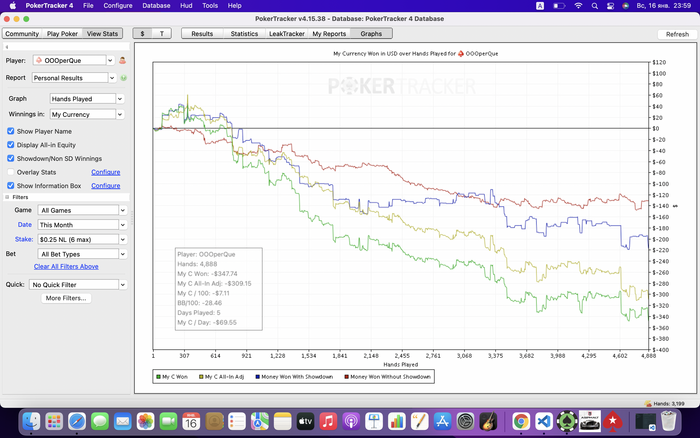700x438 pixels.
Task: Click the More Filters... button
Action: 66,298
